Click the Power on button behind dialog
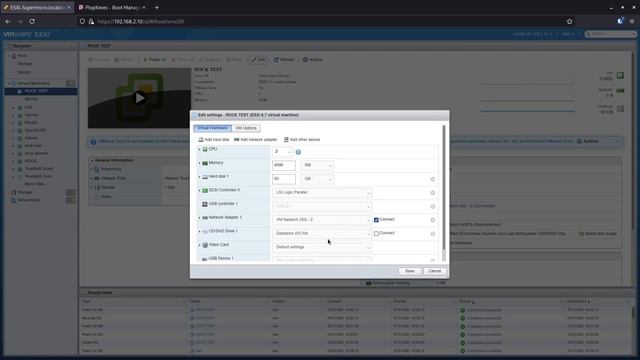640x360 pixels. point(154,60)
